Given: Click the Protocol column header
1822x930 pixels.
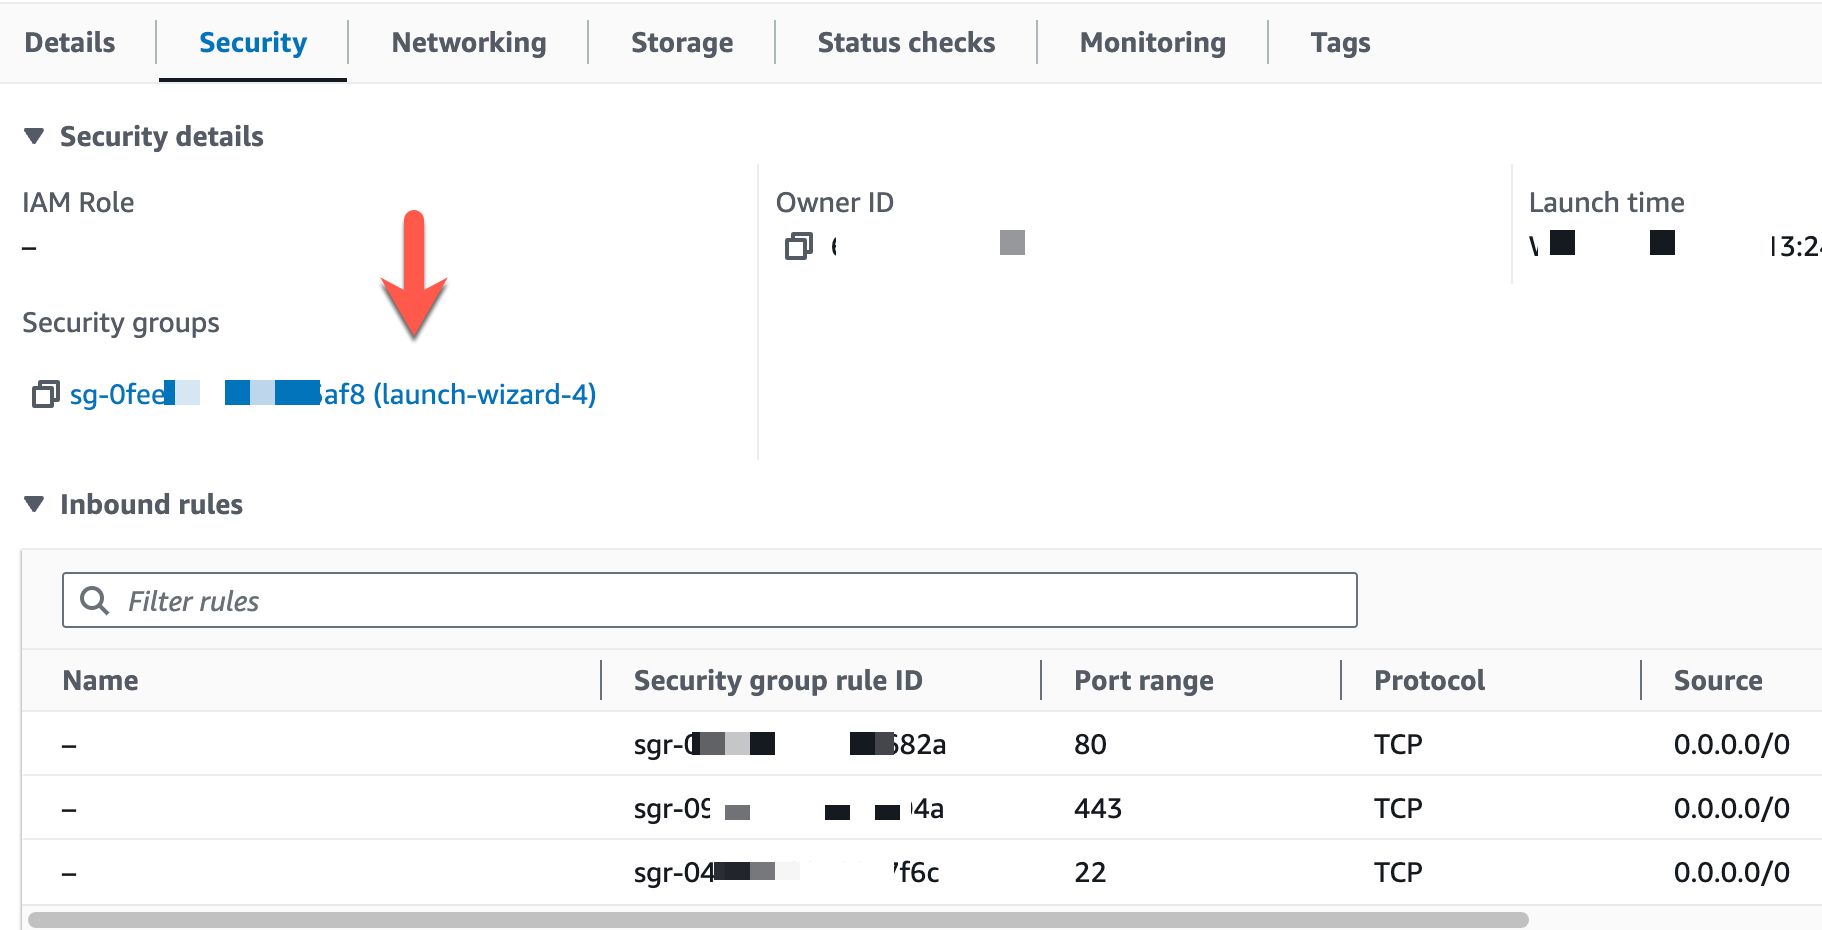Looking at the screenshot, I should [x=1429, y=681].
